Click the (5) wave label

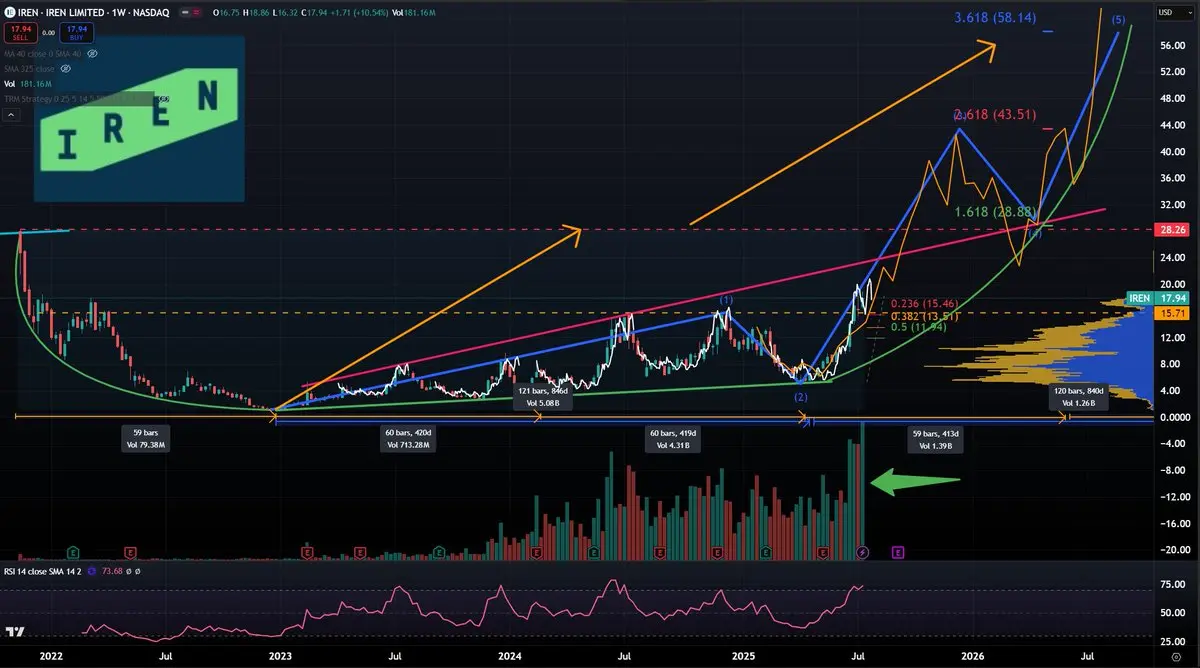pyautogui.click(x=1118, y=20)
